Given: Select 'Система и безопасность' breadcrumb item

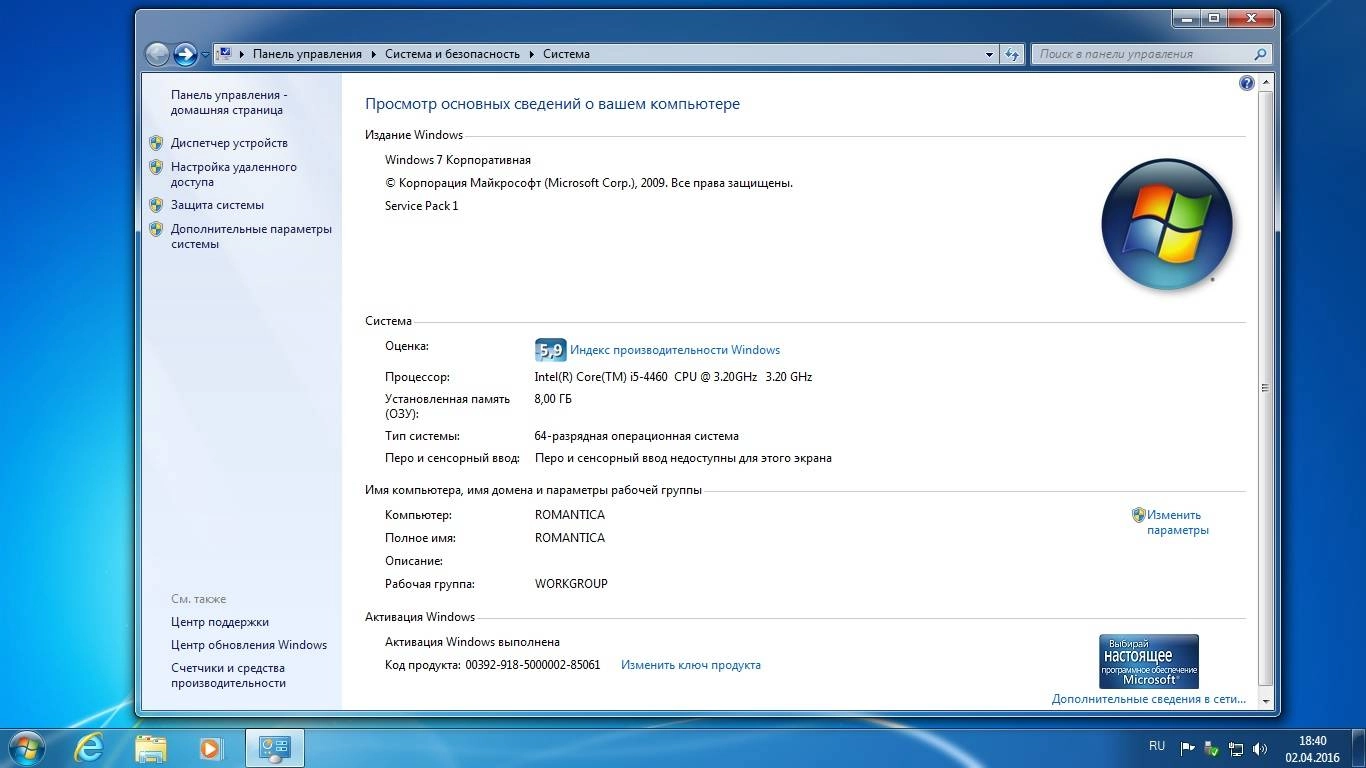Looking at the screenshot, I should (x=452, y=54).
